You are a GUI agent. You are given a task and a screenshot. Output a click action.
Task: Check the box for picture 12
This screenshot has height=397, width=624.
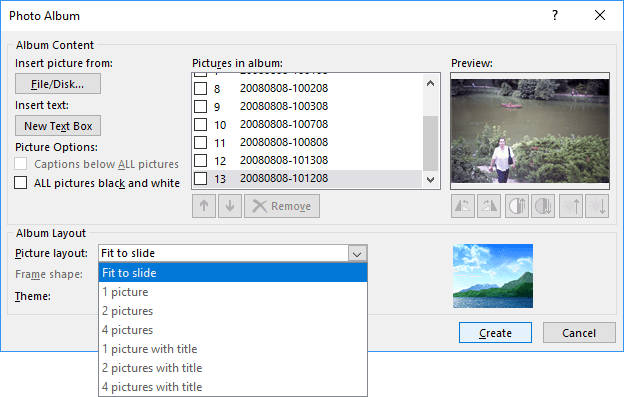click(201, 160)
